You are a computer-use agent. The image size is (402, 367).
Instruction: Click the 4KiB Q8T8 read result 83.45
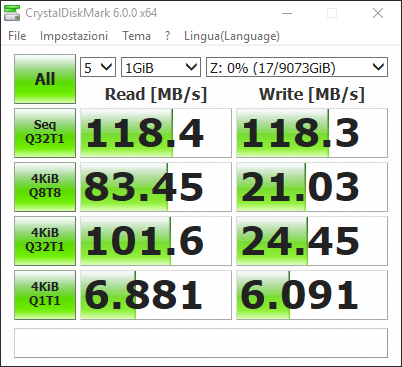pyautogui.click(x=156, y=187)
